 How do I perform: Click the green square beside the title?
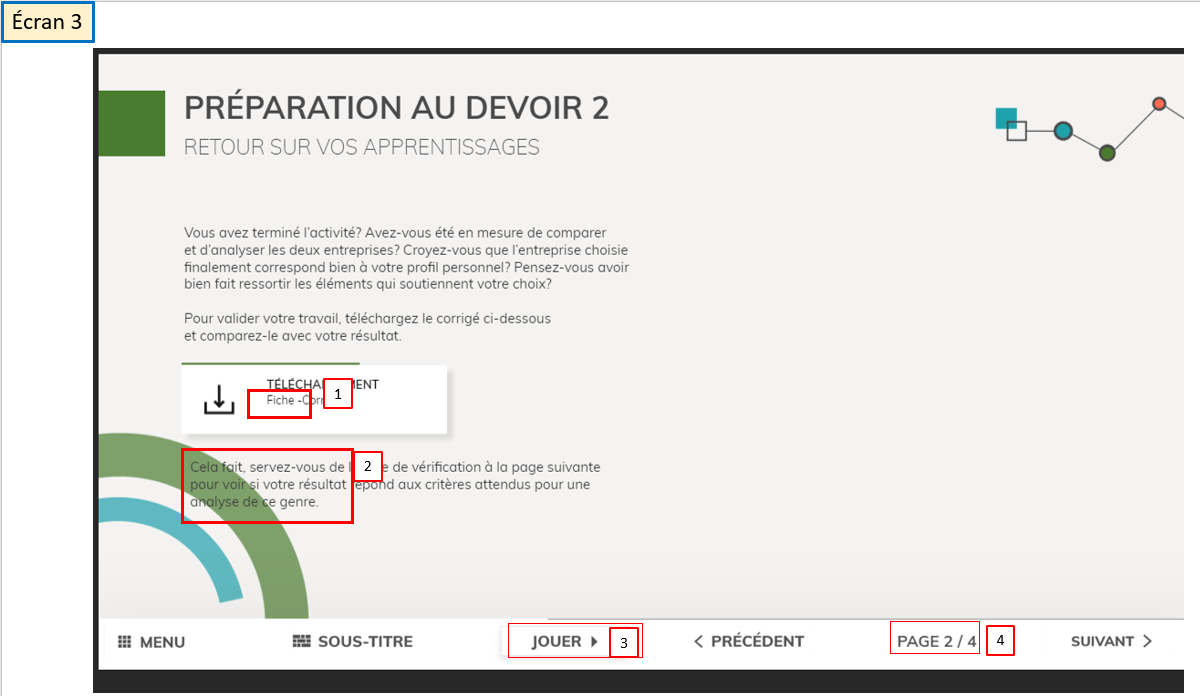click(x=131, y=123)
